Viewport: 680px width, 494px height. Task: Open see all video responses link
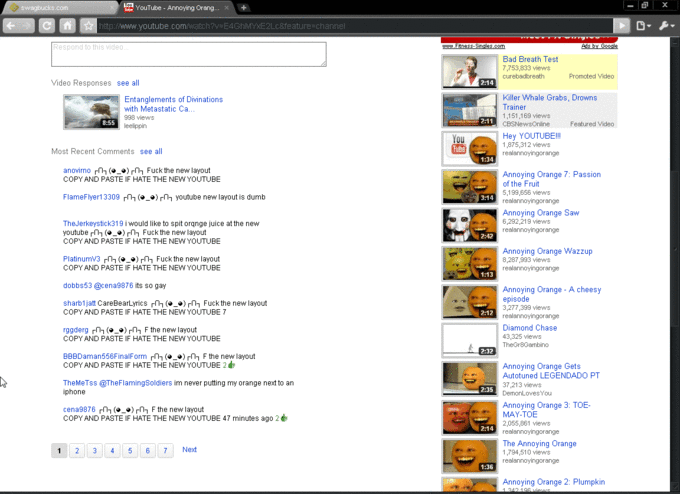128,83
